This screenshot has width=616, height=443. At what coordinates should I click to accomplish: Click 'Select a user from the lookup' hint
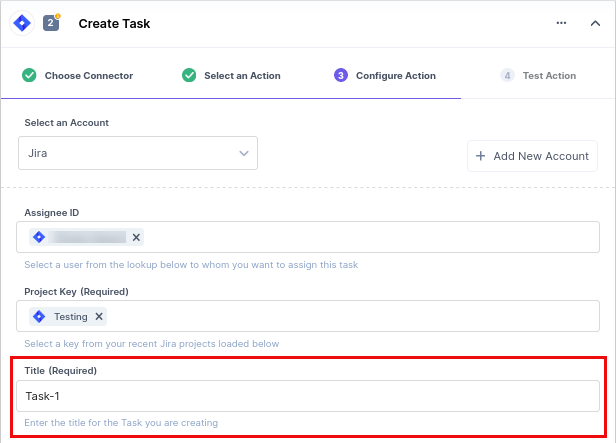click(191, 265)
